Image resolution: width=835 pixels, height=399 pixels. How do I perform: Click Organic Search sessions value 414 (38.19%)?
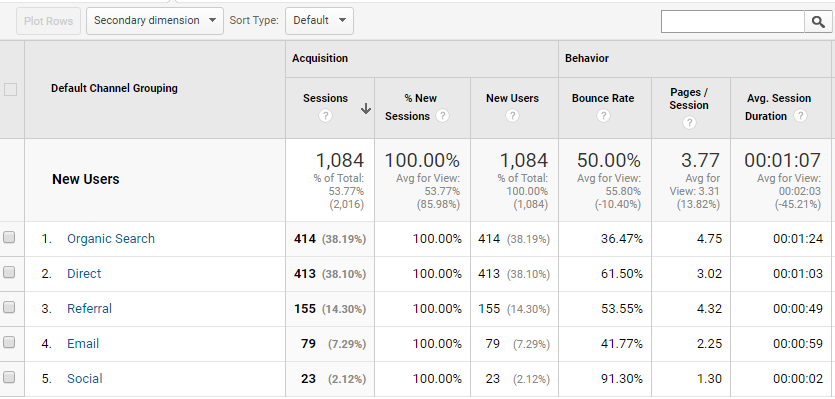pyautogui.click(x=330, y=239)
